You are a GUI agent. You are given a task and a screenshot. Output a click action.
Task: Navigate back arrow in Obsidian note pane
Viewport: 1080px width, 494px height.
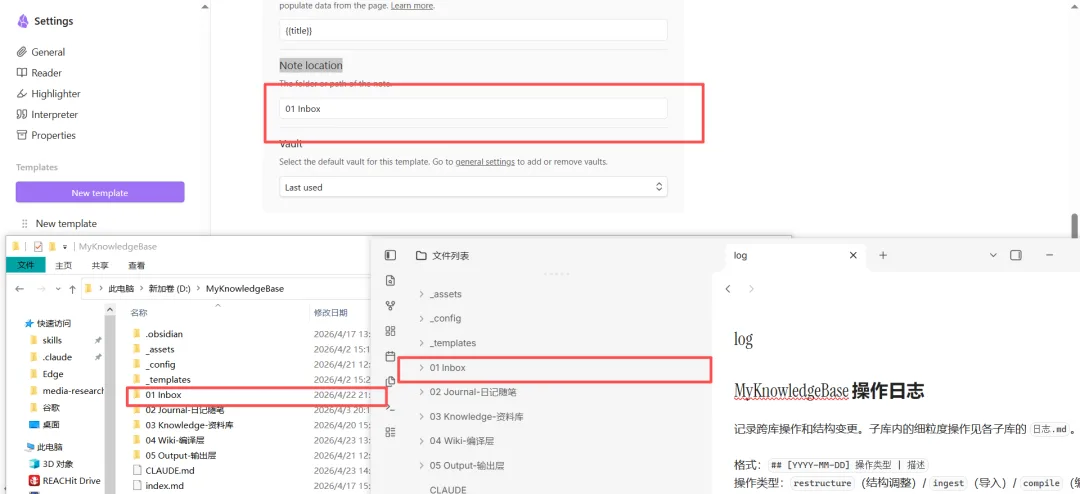point(728,289)
